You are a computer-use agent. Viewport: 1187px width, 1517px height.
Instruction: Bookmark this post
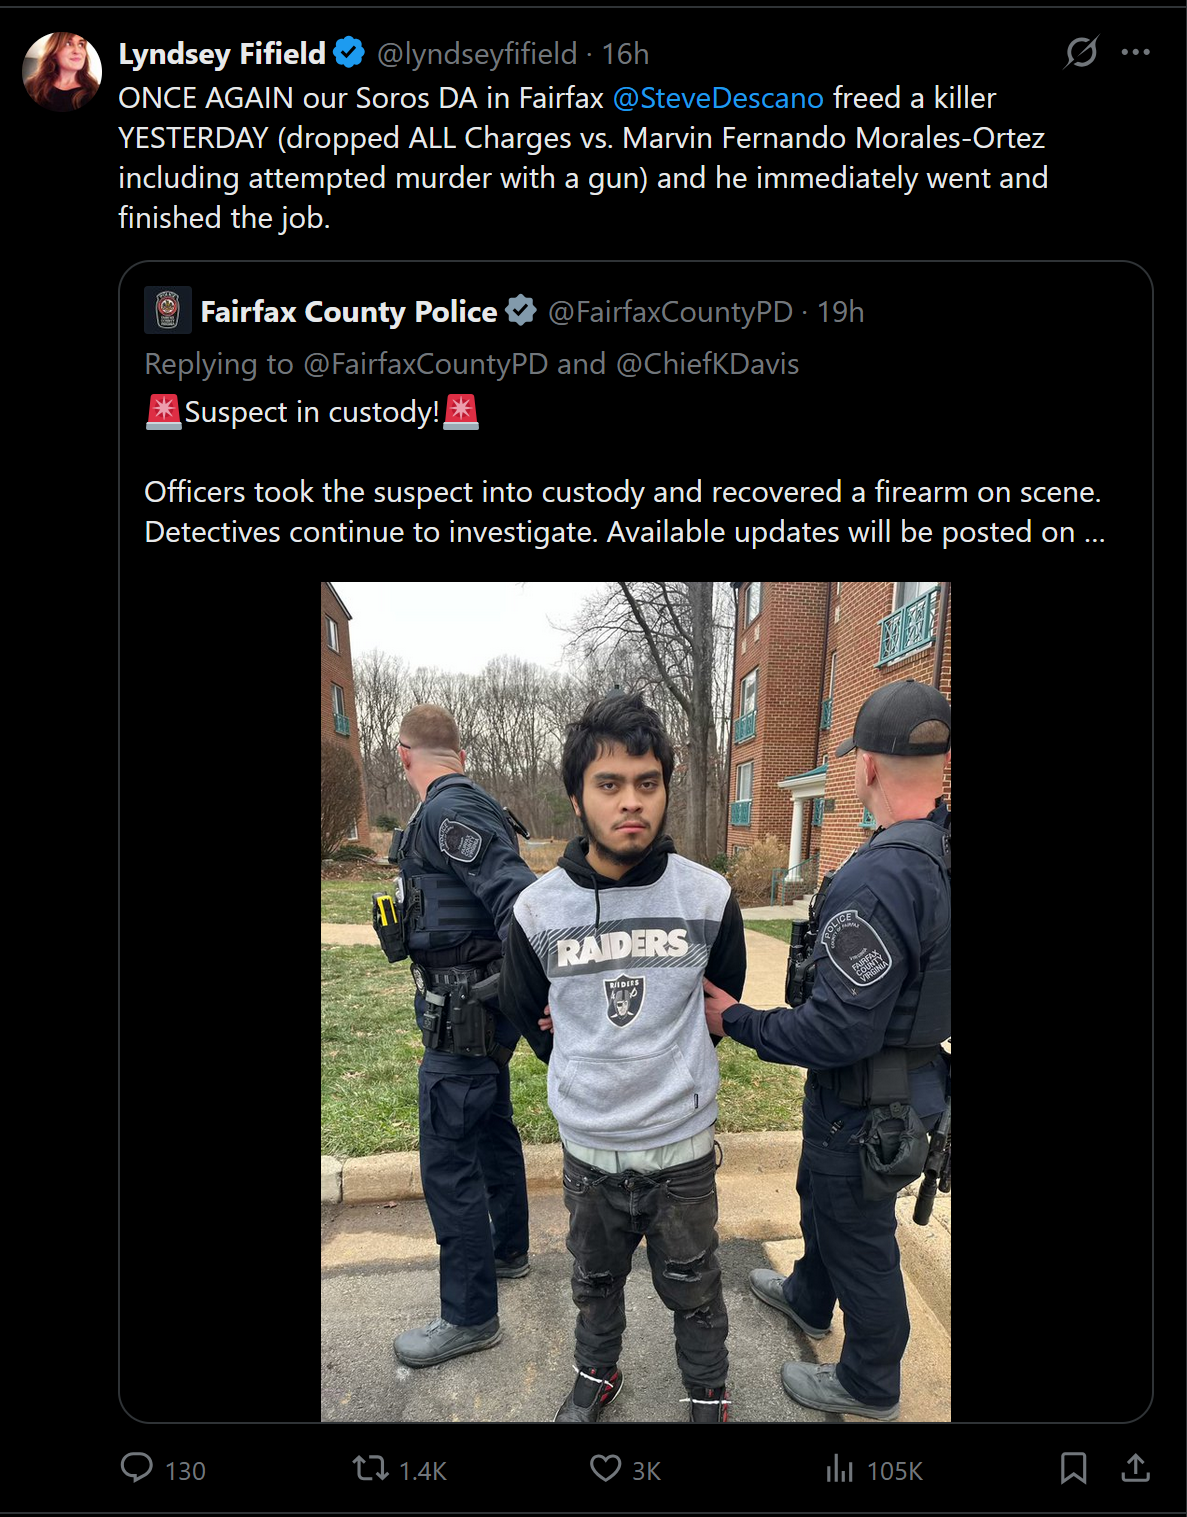(x=1073, y=1468)
